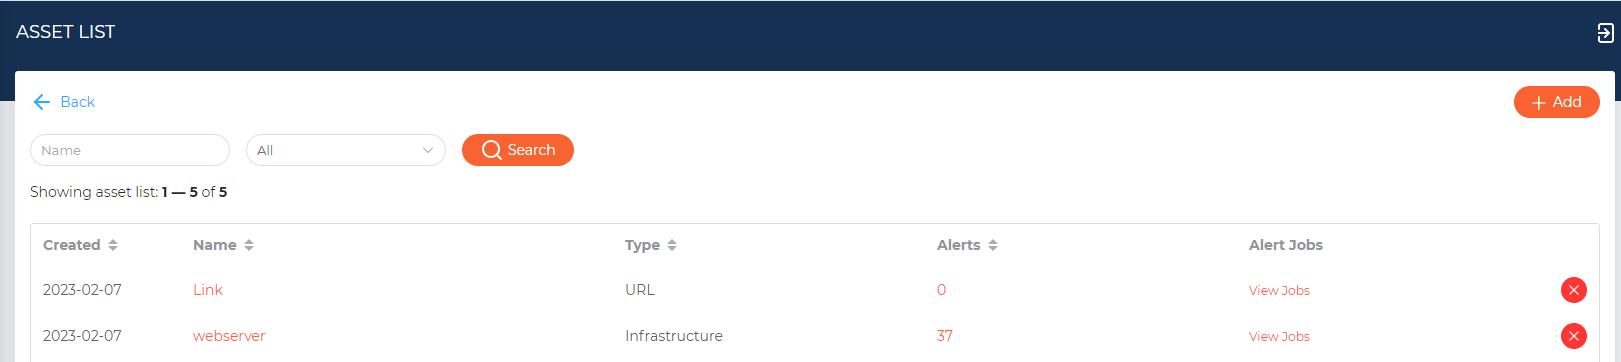Delete the Link asset with red X
The image size is (1621, 362).
(x=1574, y=290)
